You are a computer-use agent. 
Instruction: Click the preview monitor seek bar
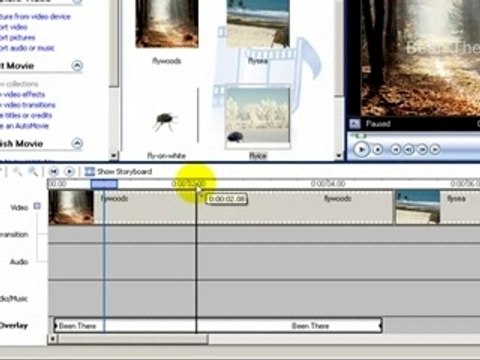click(x=415, y=136)
